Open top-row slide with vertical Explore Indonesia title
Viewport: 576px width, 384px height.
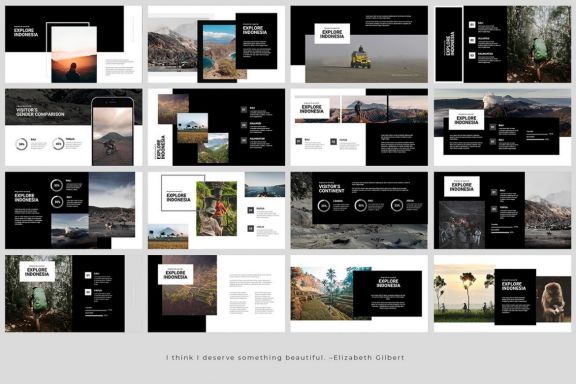[x=503, y=44]
